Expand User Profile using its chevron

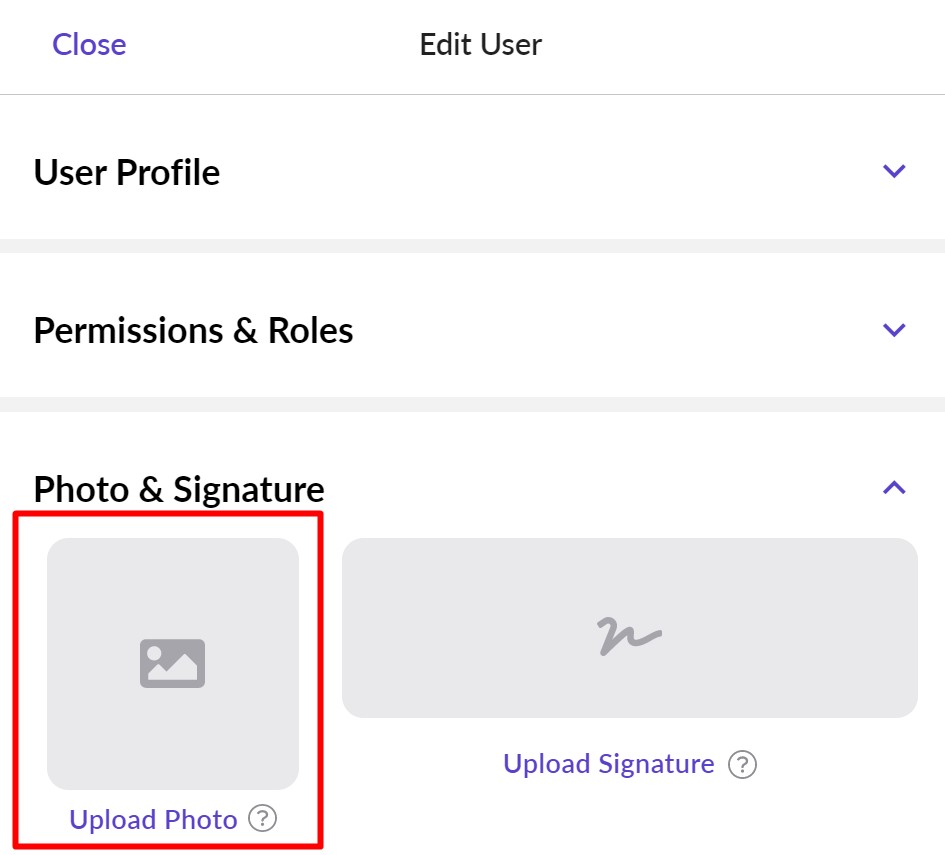tap(894, 171)
